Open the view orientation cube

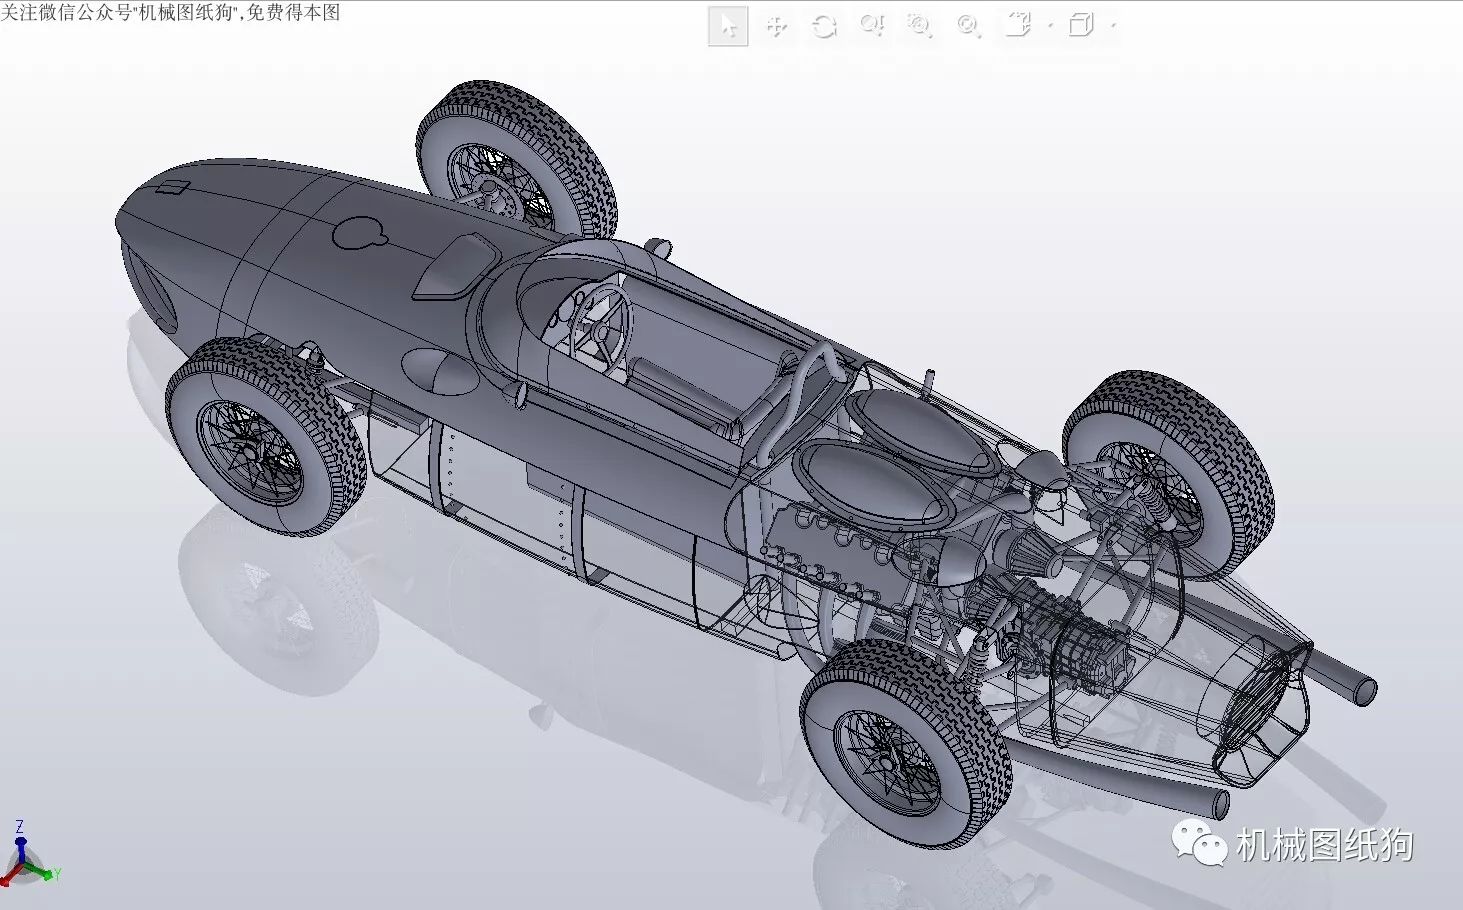(1018, 25)
